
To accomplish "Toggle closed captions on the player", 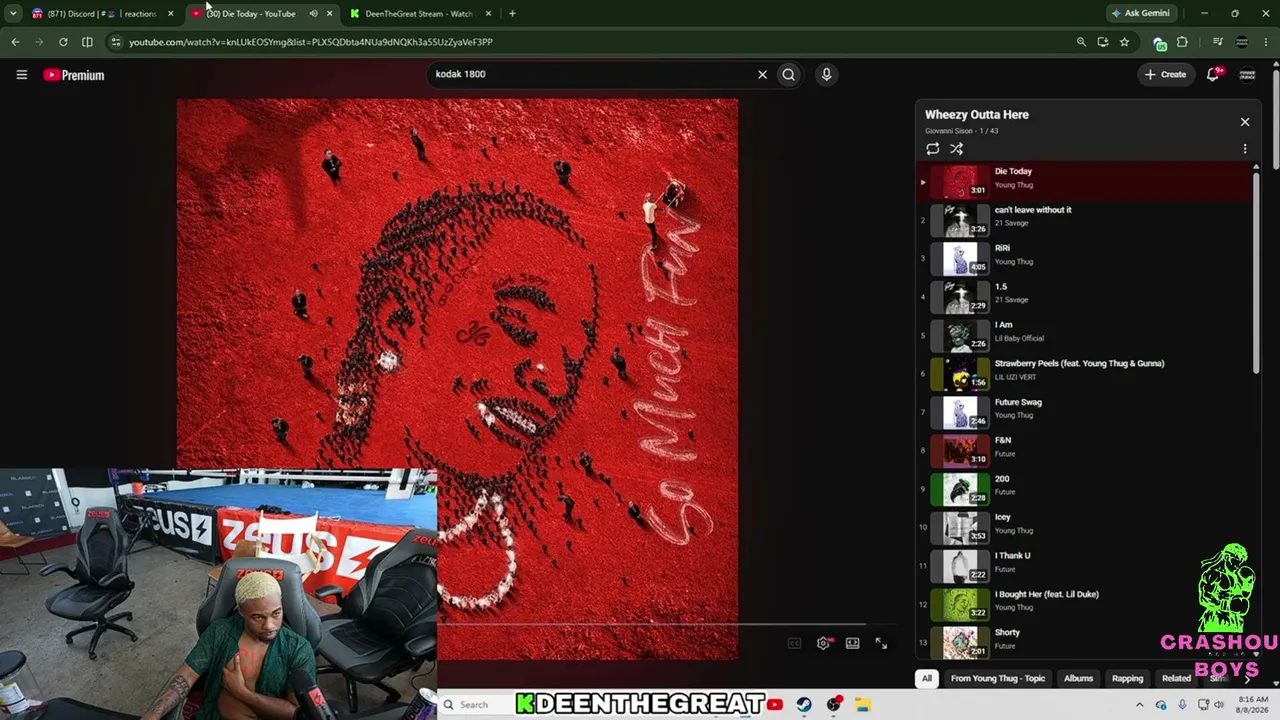I will coord(794,643).
